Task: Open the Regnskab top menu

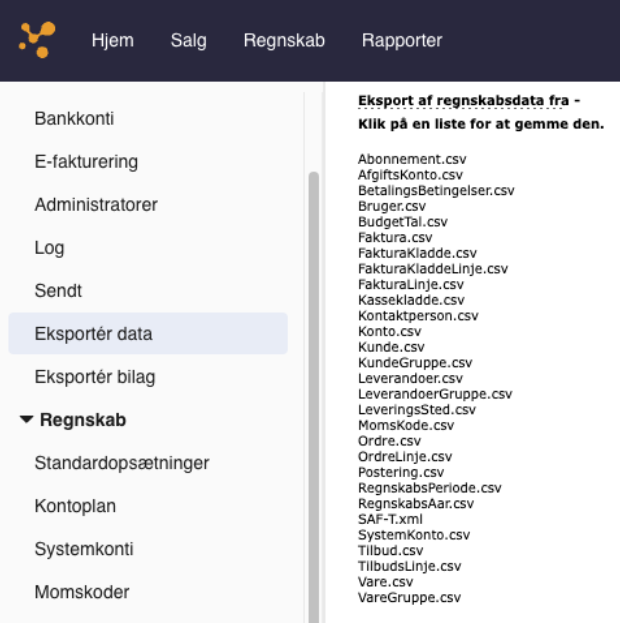Action: (x=284, y=40)
